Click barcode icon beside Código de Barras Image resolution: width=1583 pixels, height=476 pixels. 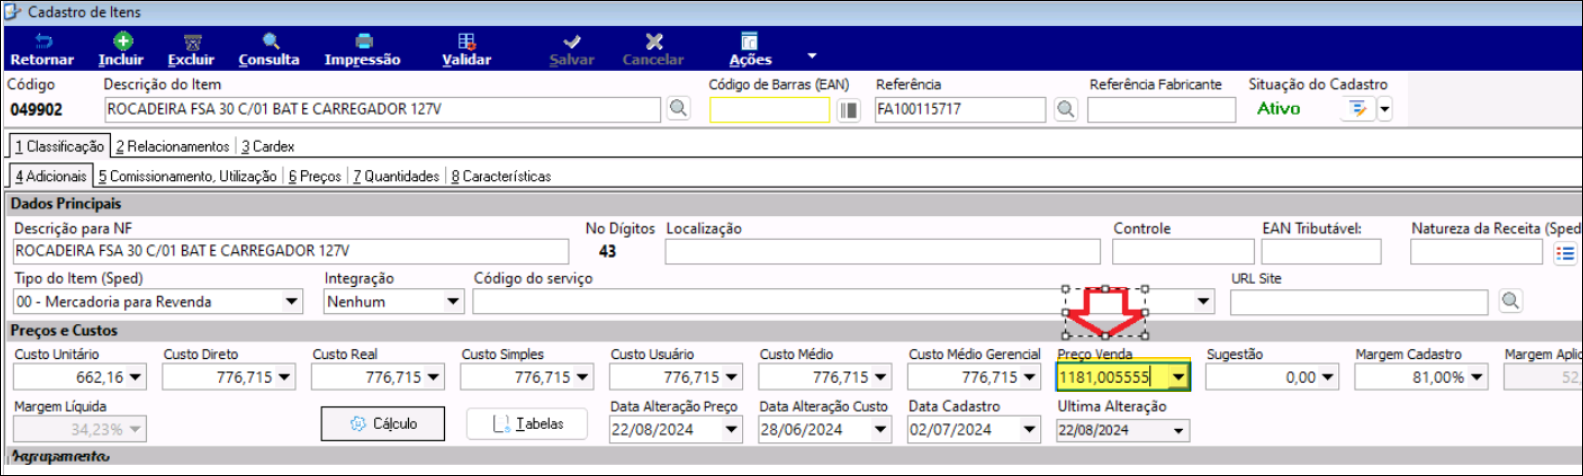(x=848, y=109)
